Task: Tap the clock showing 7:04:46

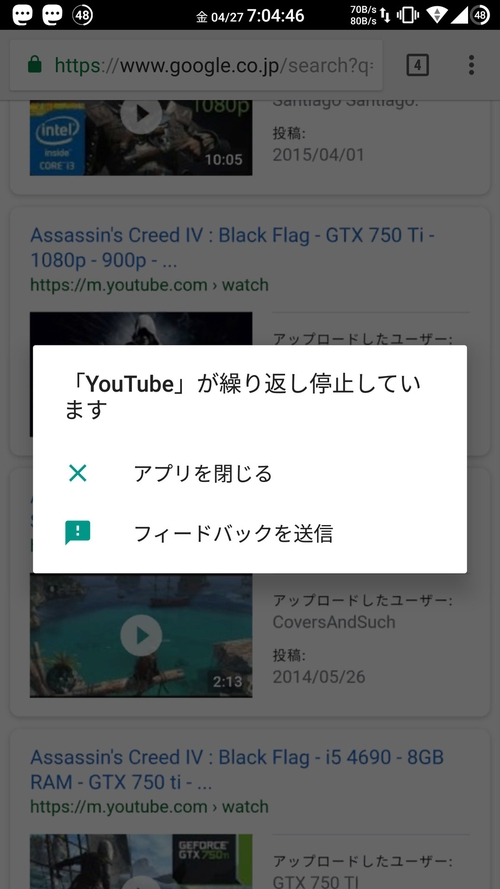Action: point(276,15)
